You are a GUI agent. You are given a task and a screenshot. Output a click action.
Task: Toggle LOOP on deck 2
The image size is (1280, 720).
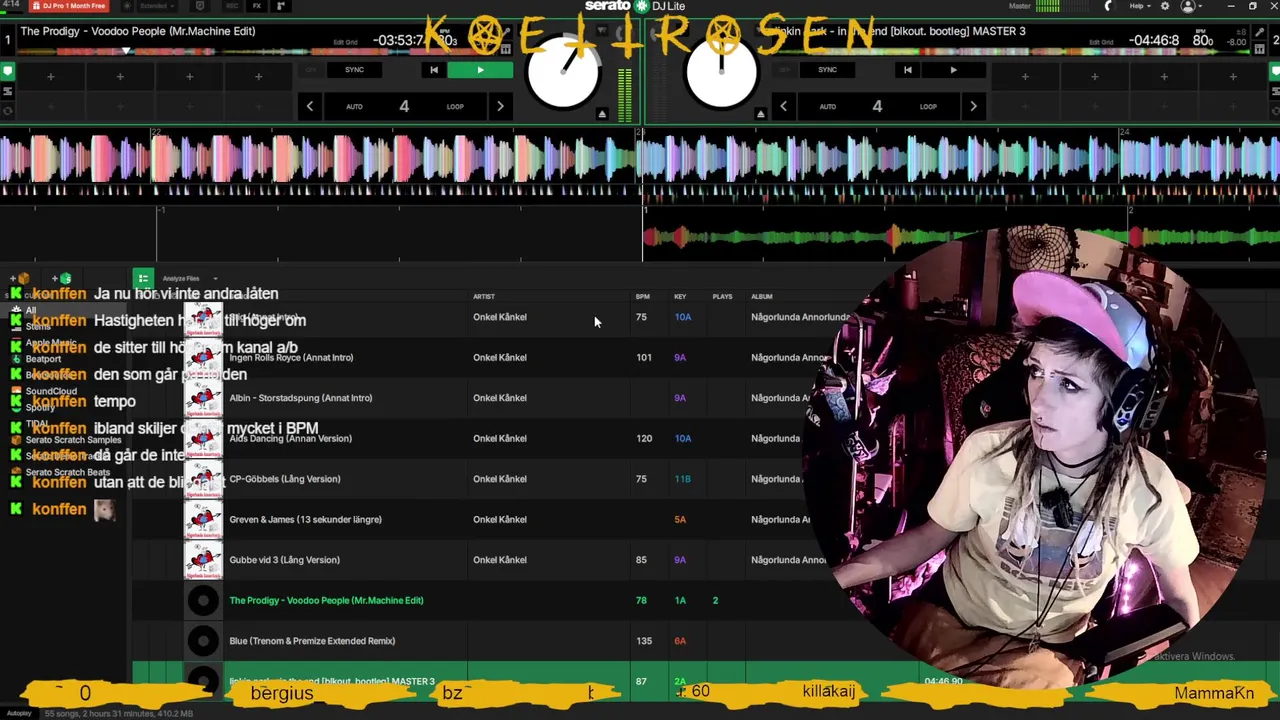click(x=928, y=106)
